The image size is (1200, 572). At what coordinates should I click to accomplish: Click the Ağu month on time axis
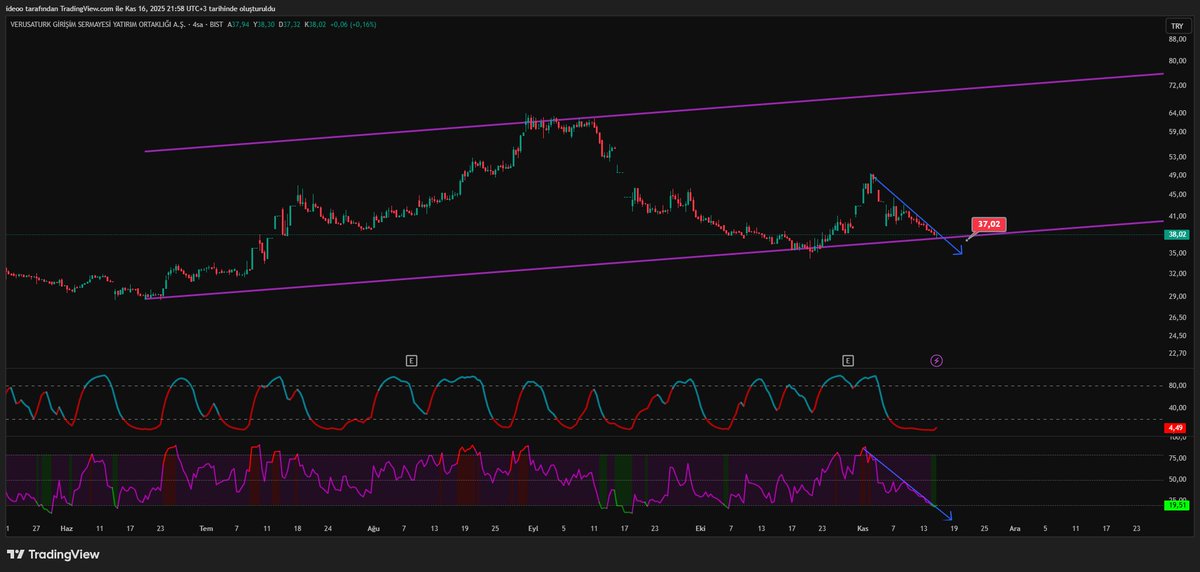(x=374, y=527)
